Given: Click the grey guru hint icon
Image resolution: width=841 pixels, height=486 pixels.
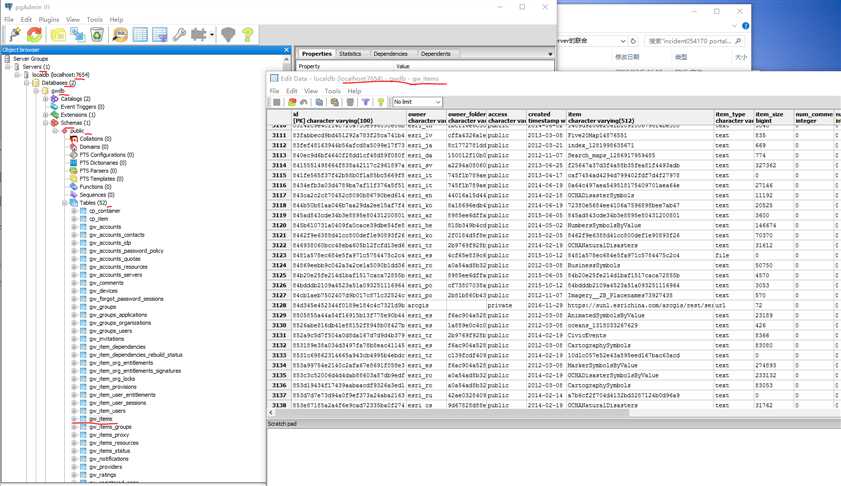Looking at the screenshot, I should coord(228,35).
